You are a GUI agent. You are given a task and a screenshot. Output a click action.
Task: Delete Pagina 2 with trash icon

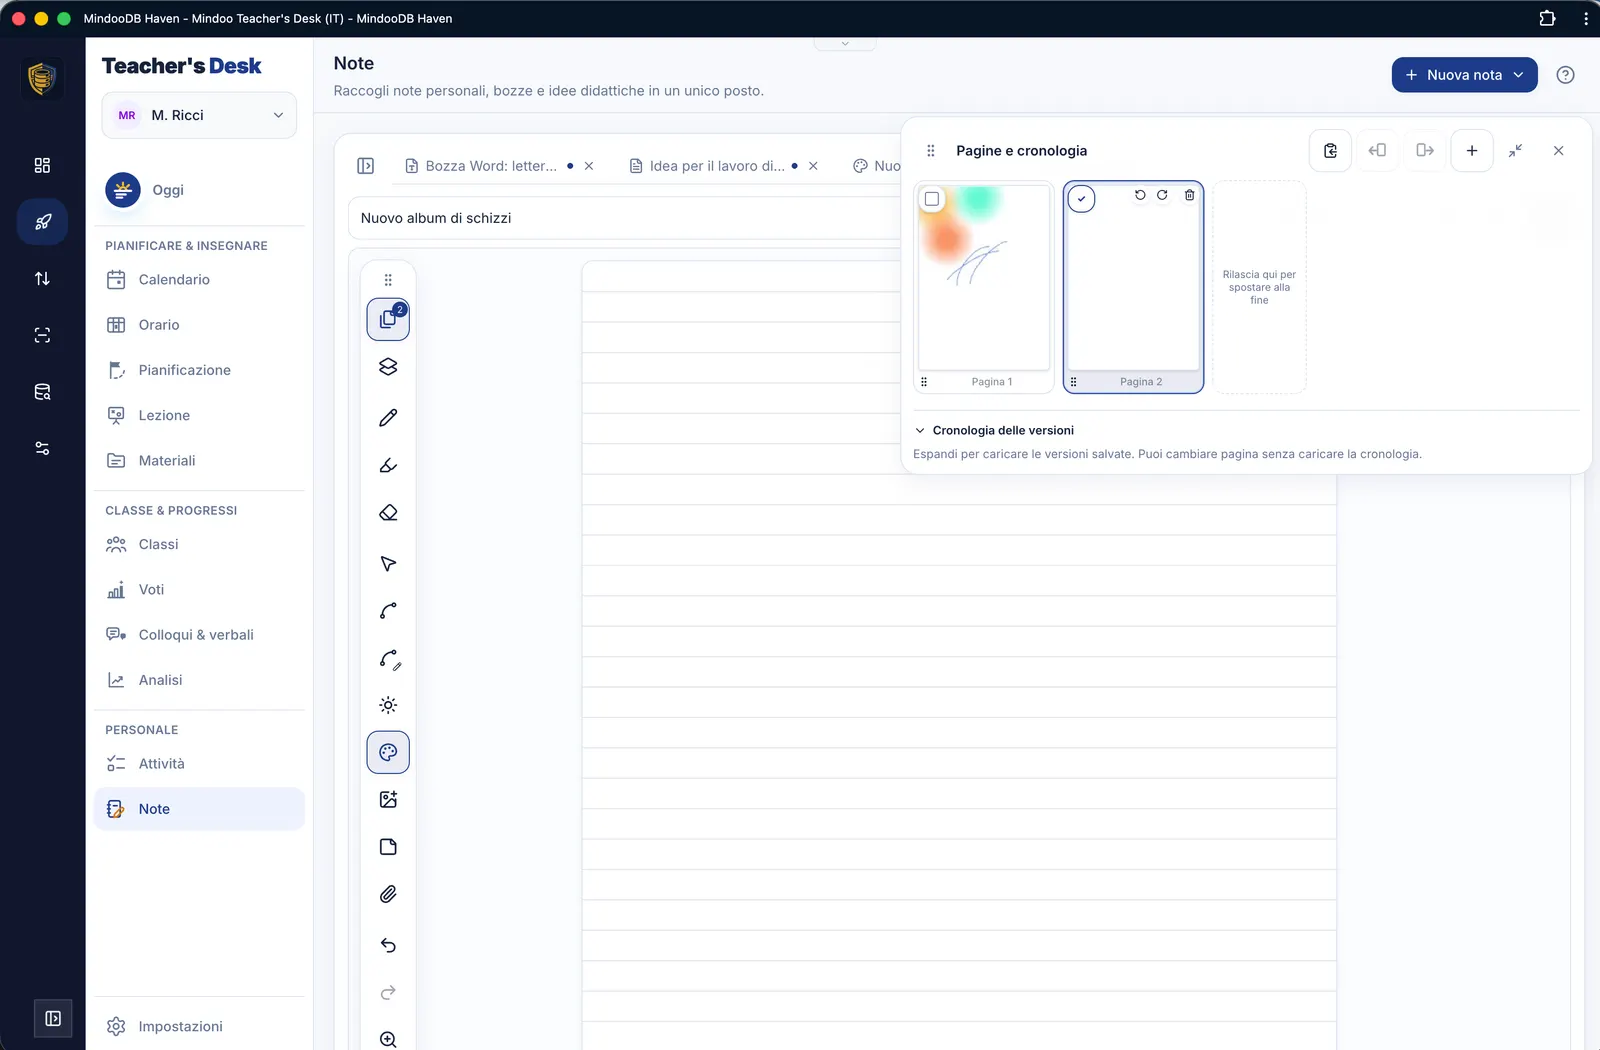point(1189,195)
